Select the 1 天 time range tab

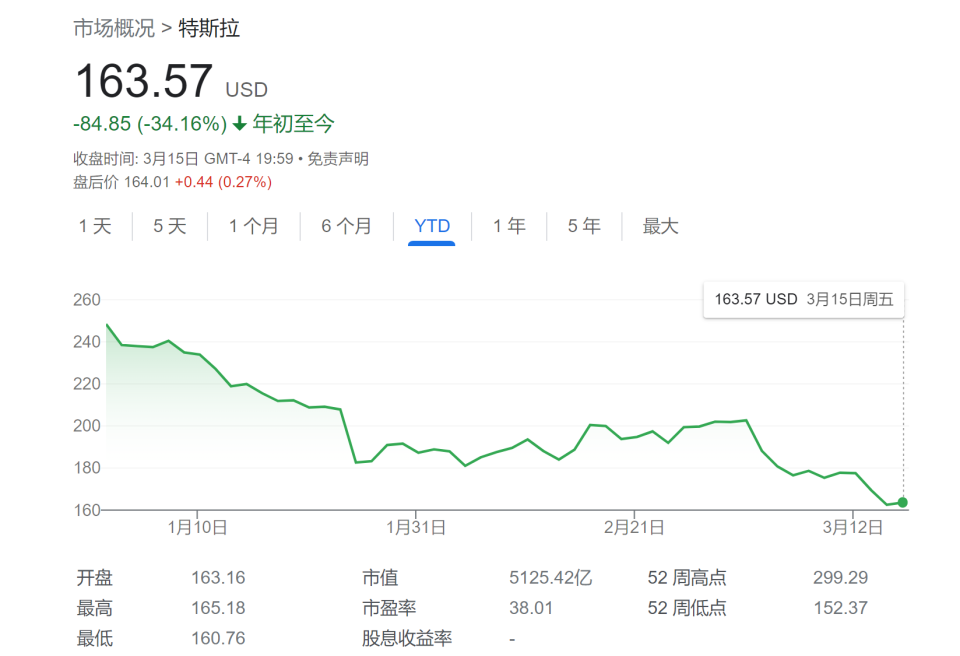95,226
